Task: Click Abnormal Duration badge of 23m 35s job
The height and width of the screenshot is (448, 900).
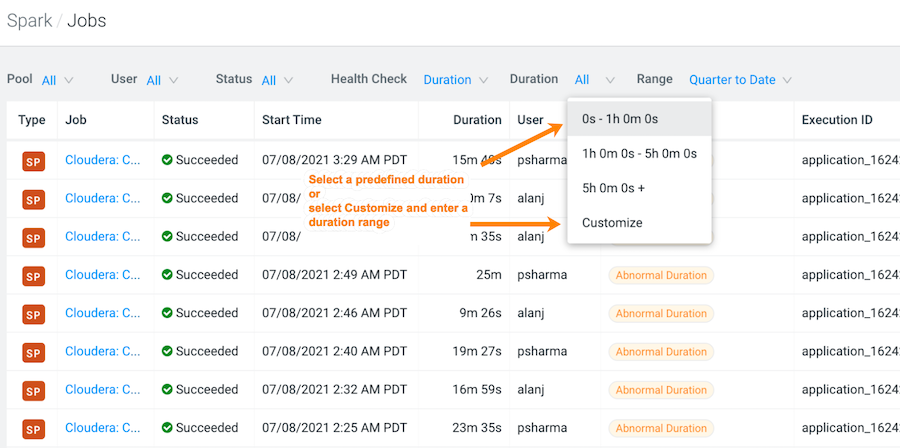Action: [661, 428]
